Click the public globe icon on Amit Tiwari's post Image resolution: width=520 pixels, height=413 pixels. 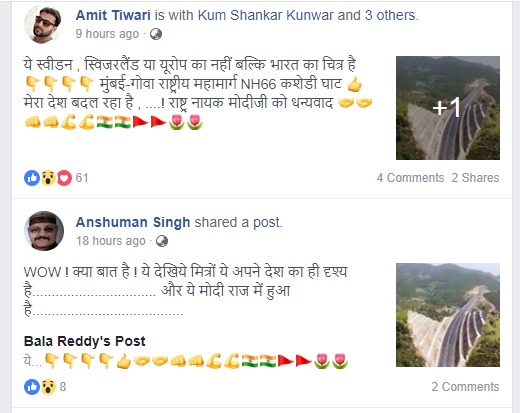pos(156,34)
